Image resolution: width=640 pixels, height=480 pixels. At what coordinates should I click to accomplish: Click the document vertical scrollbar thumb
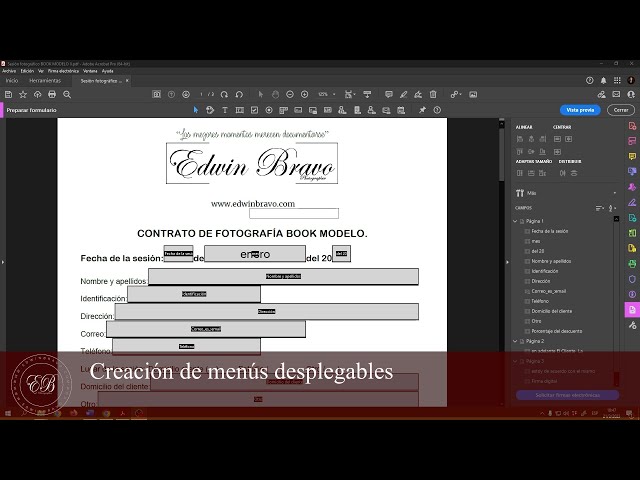502,155
